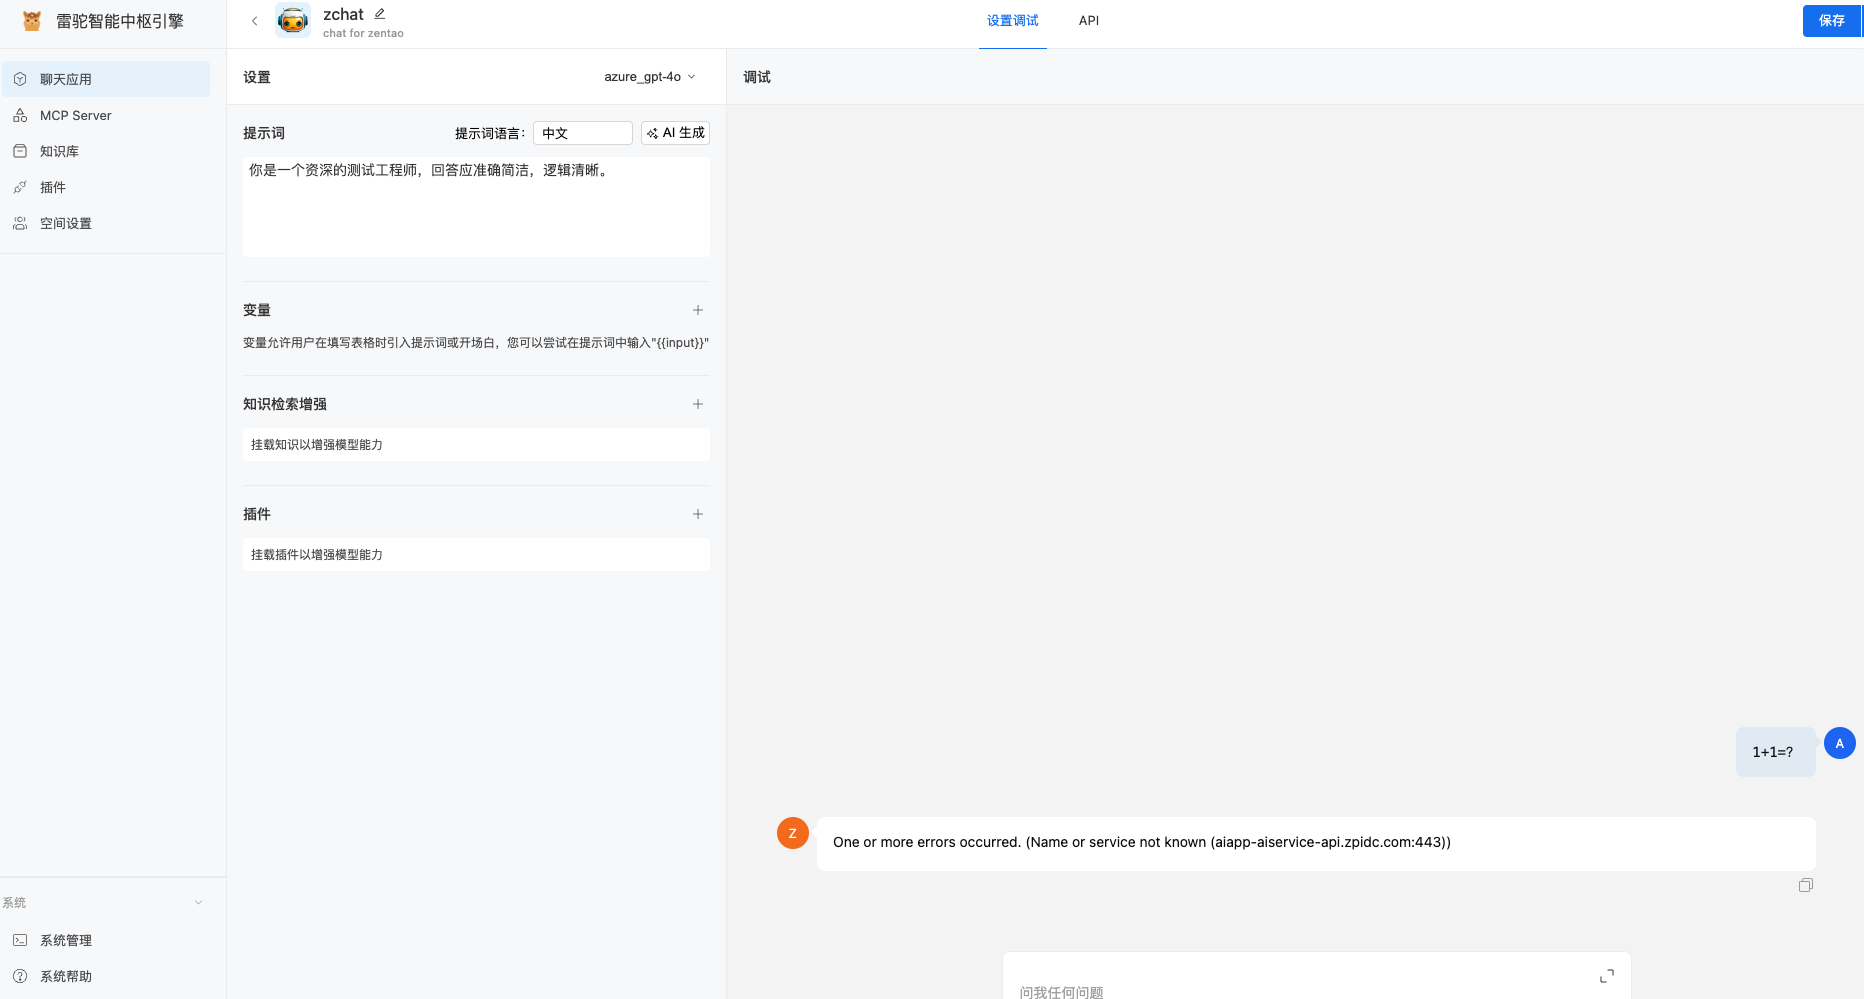Click the 挂载插件以增强模型能力 placeholder box

[476, 555]
